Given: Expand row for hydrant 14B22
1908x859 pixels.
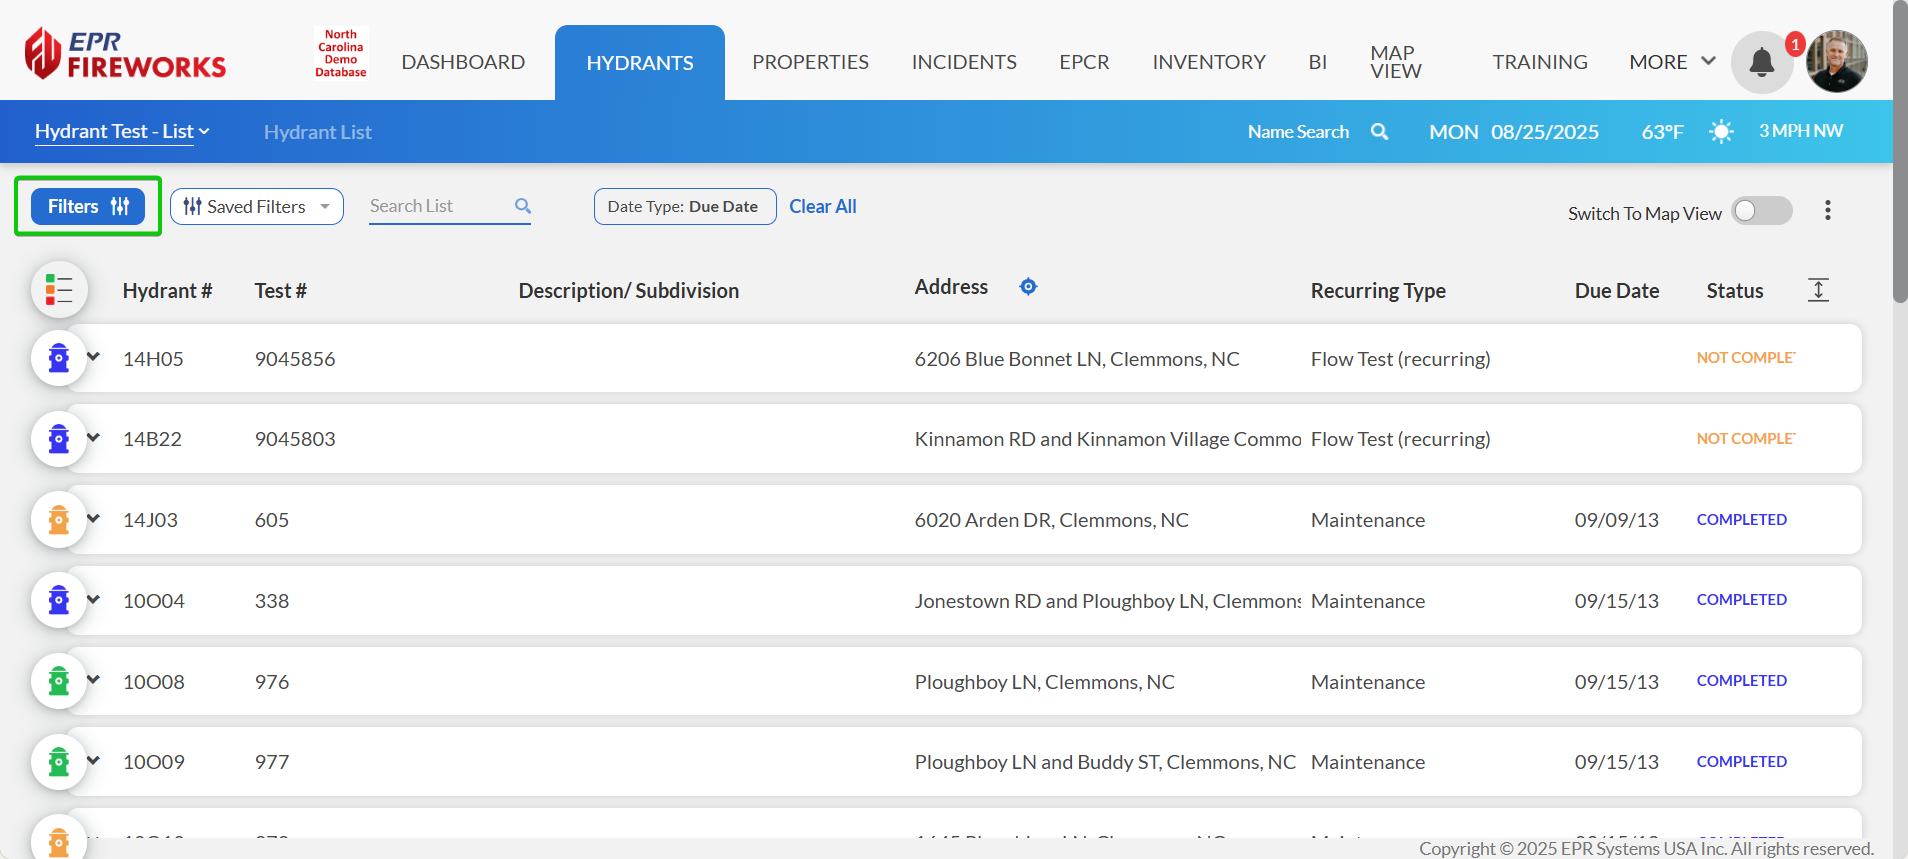Looking at the screenshot, I should [94, 437].
